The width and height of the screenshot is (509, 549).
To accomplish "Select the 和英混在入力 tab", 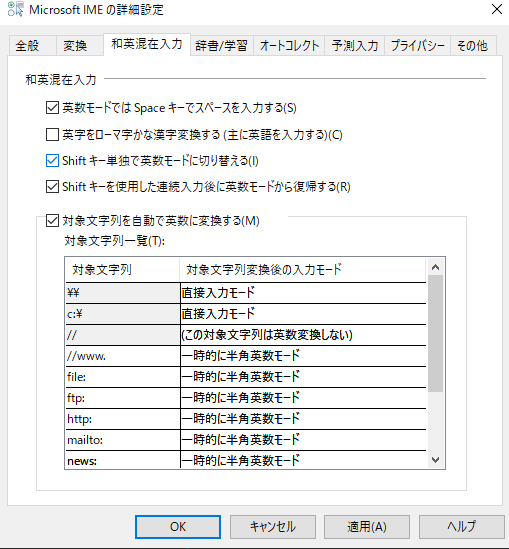I will (147, 44).
